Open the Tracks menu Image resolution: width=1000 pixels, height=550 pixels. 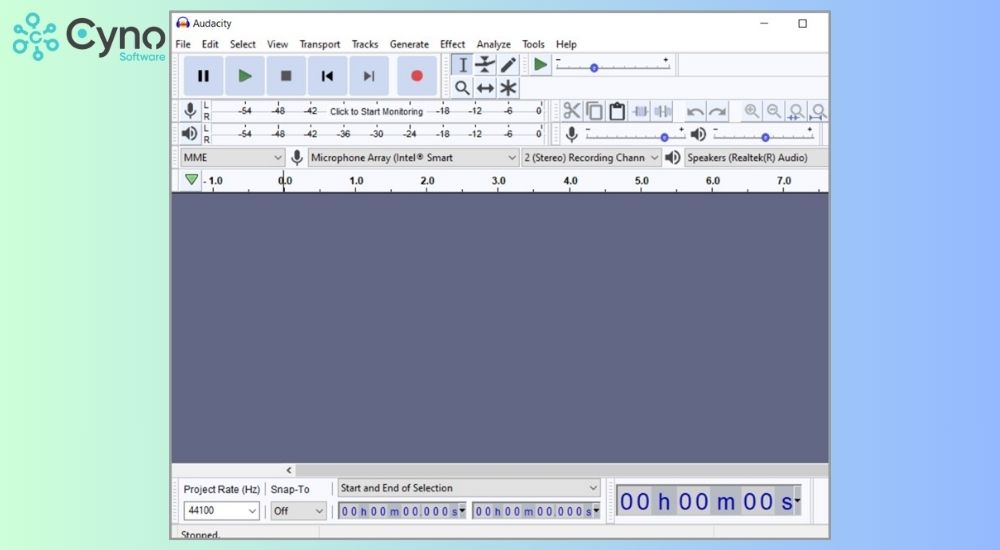[365, 44]
